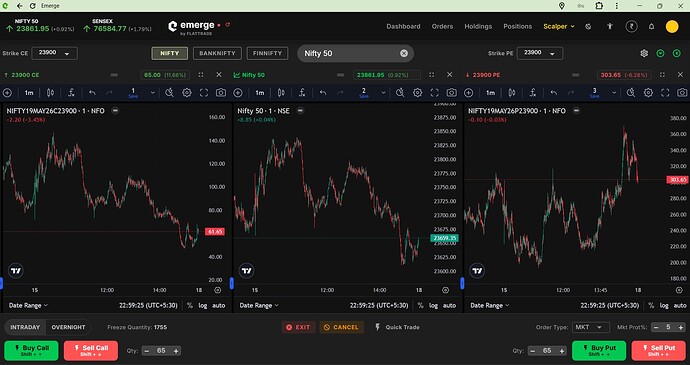Open indicators in the 23900 PE chart
The image size is (690, 365).
click(533, 93)
